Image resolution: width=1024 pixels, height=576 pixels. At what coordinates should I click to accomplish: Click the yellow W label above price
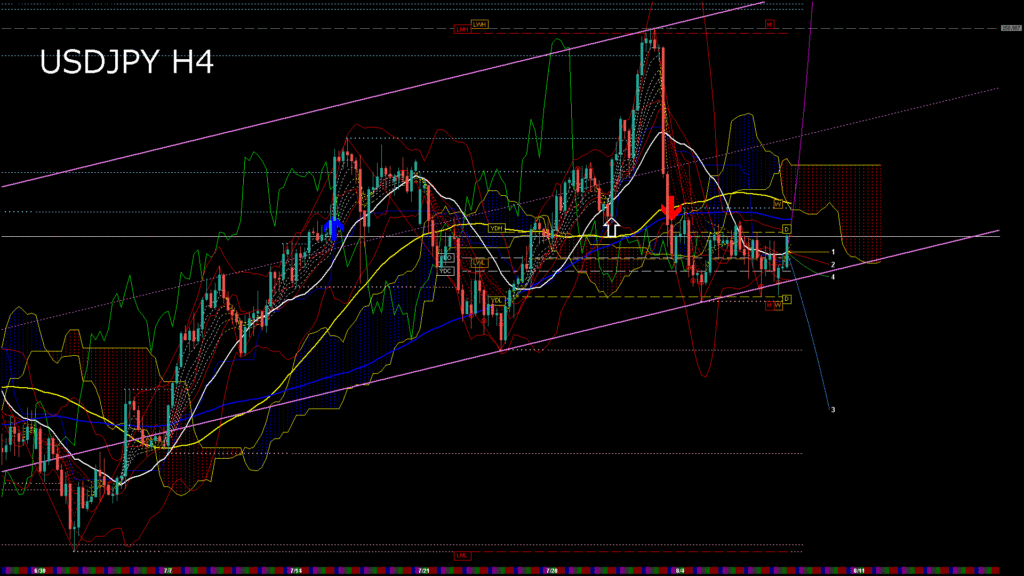click(x=777, y=204)
